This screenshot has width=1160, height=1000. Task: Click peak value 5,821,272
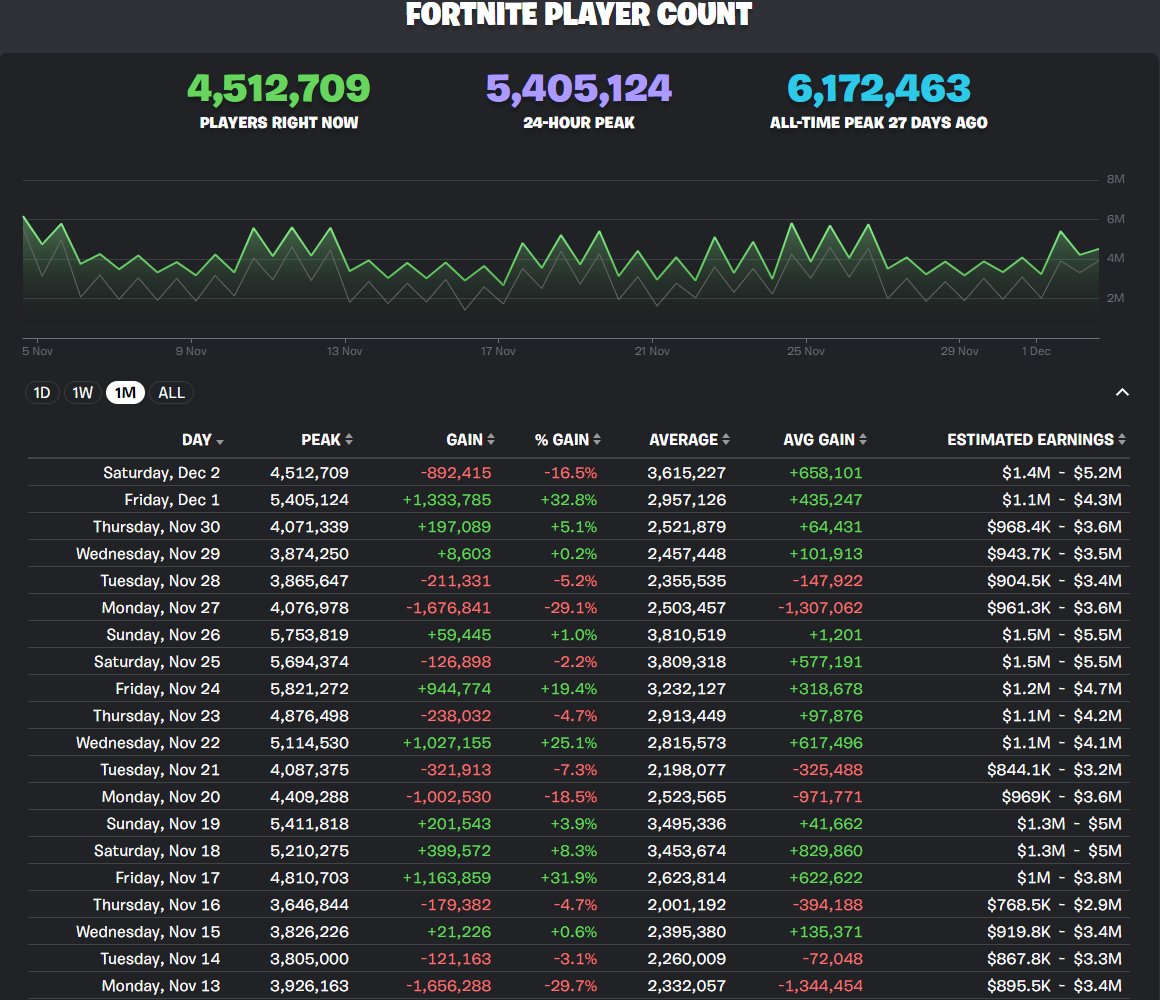(309, 689)
